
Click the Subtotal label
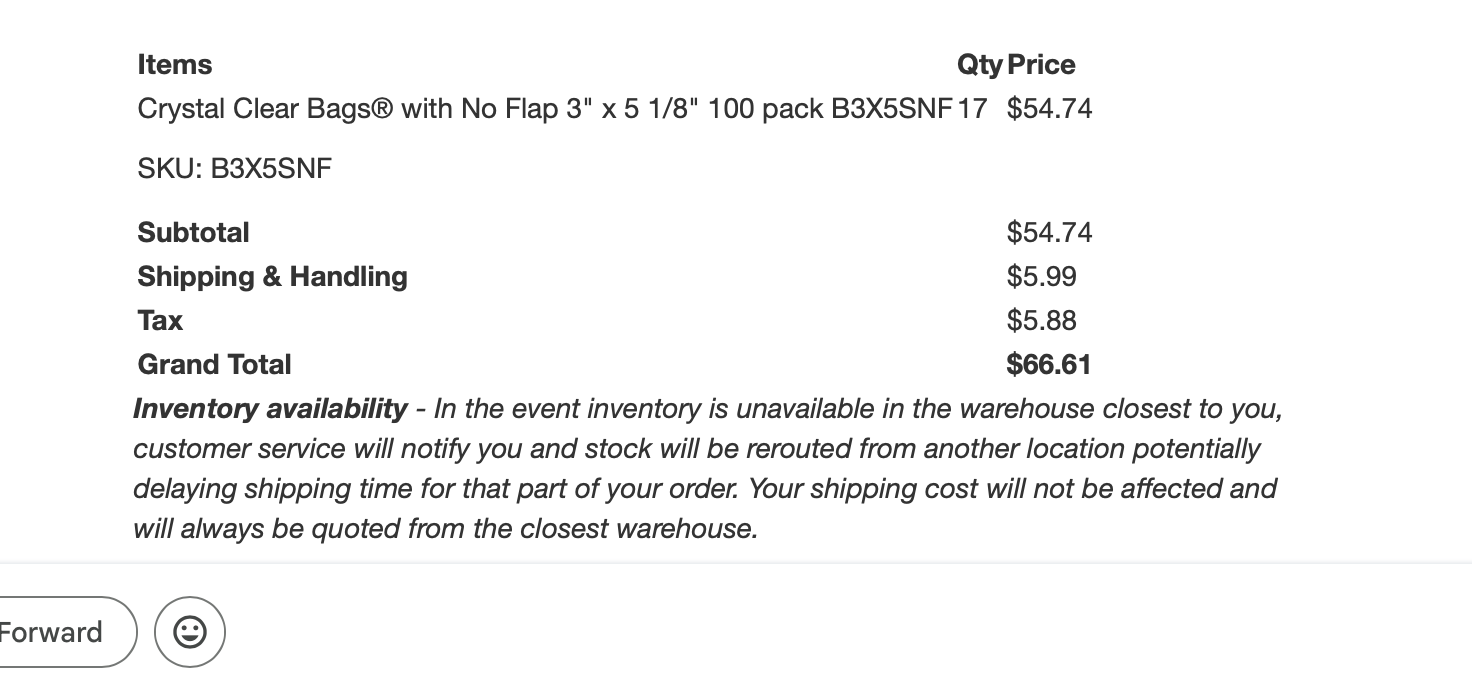pos(194,232)
